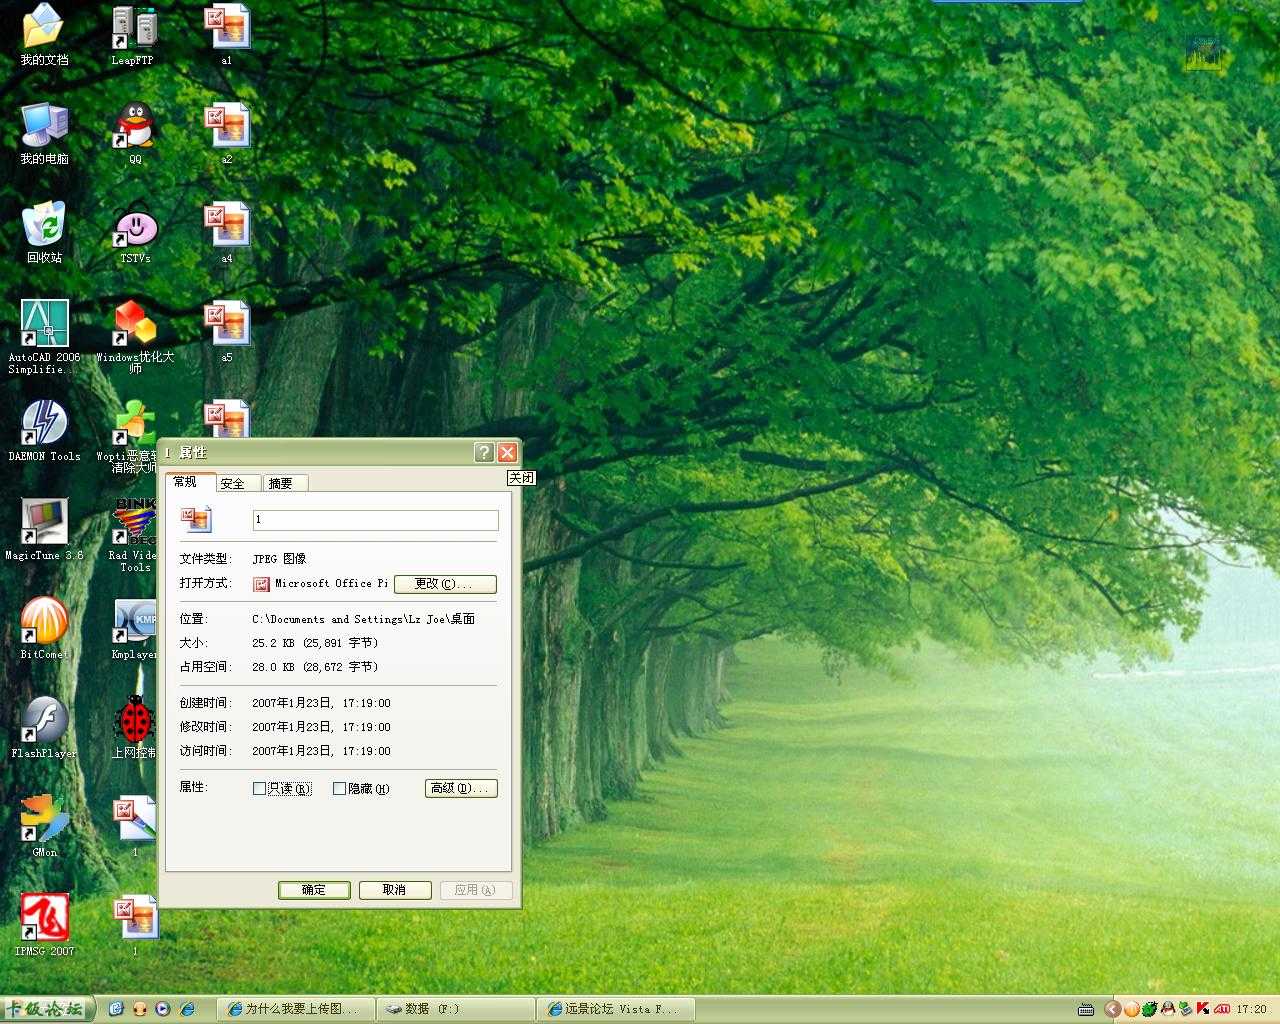Click the green bug tray icon
The image size is (1280, 1024).
pyautogui.click(x=1149, y=1009)
